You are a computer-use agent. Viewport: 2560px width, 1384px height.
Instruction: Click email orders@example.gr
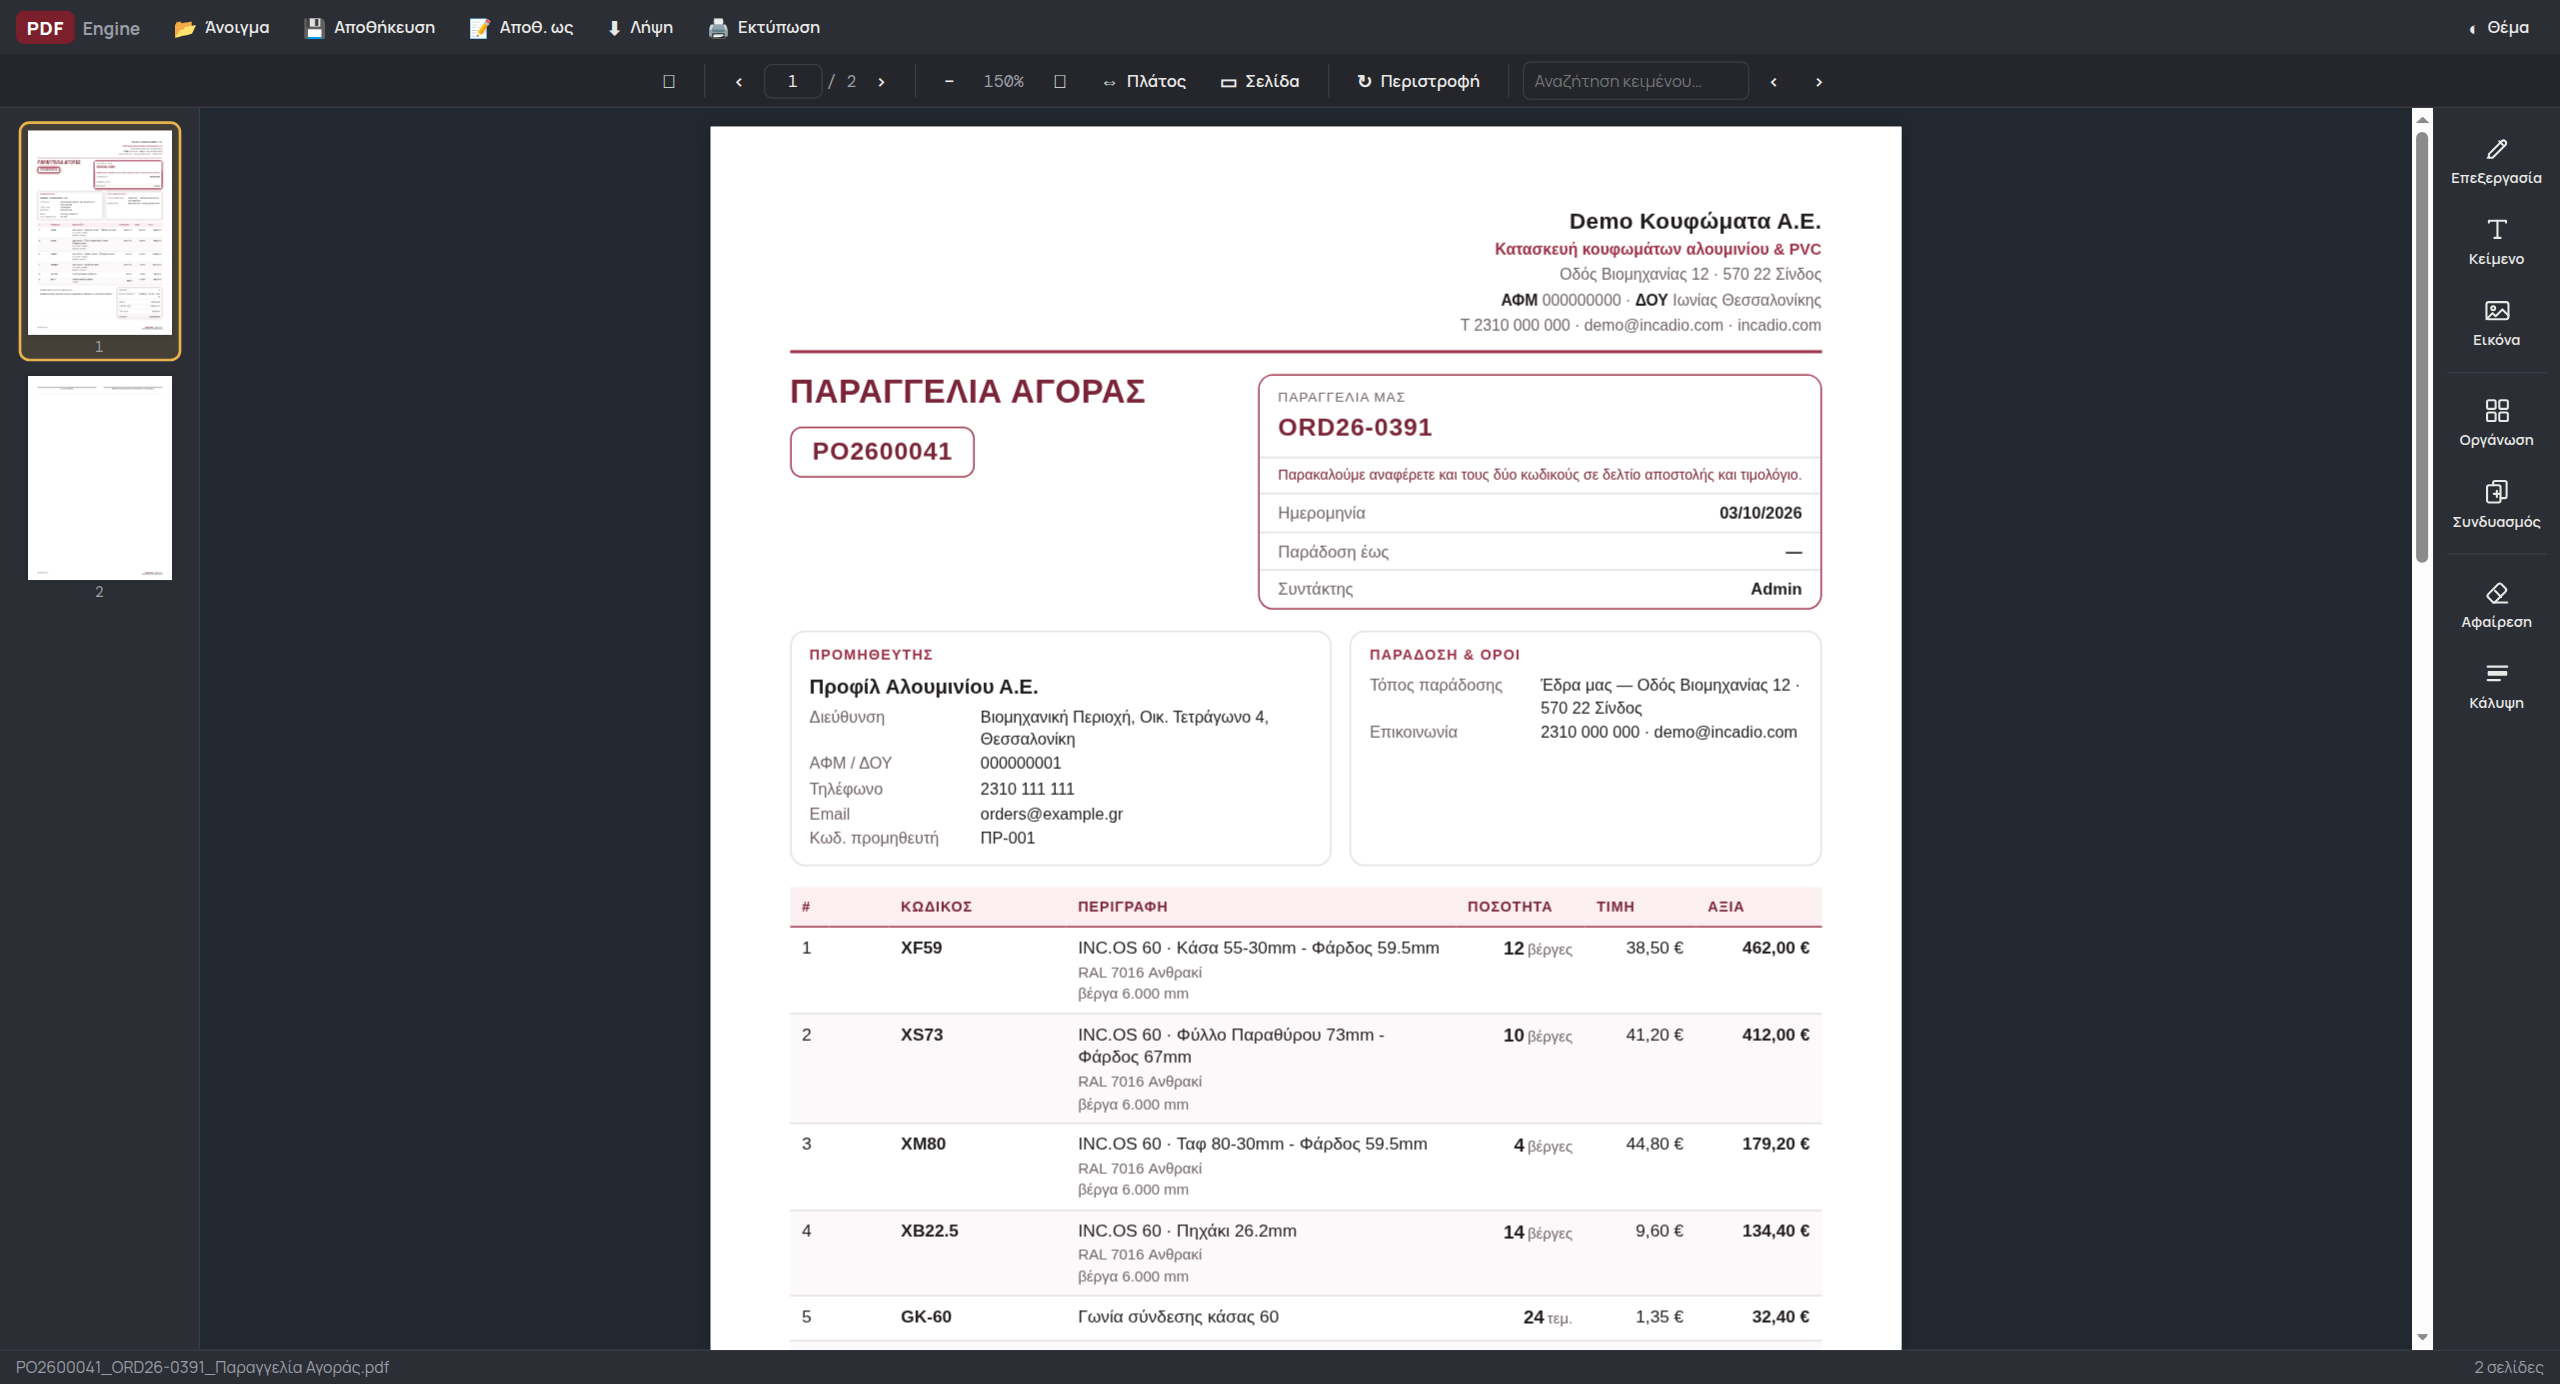click(x=1051, y=814)
